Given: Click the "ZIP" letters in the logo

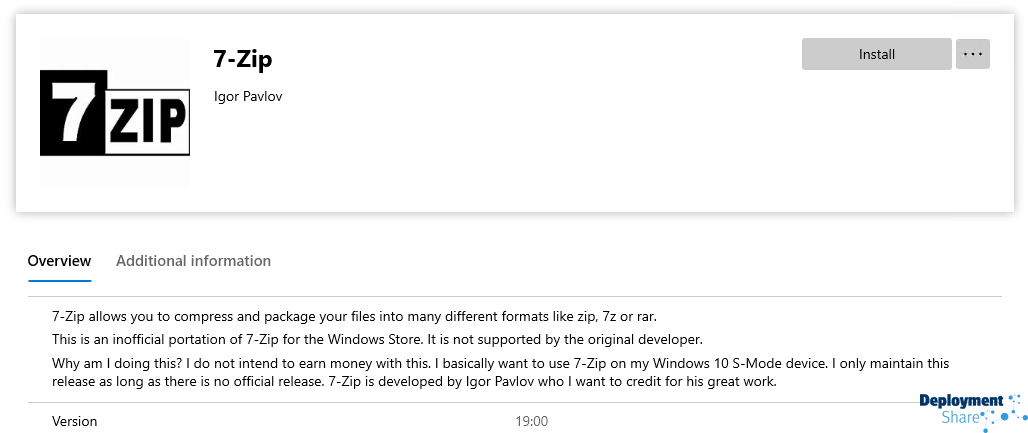Looking at the screenshot, I should [144, 121].
